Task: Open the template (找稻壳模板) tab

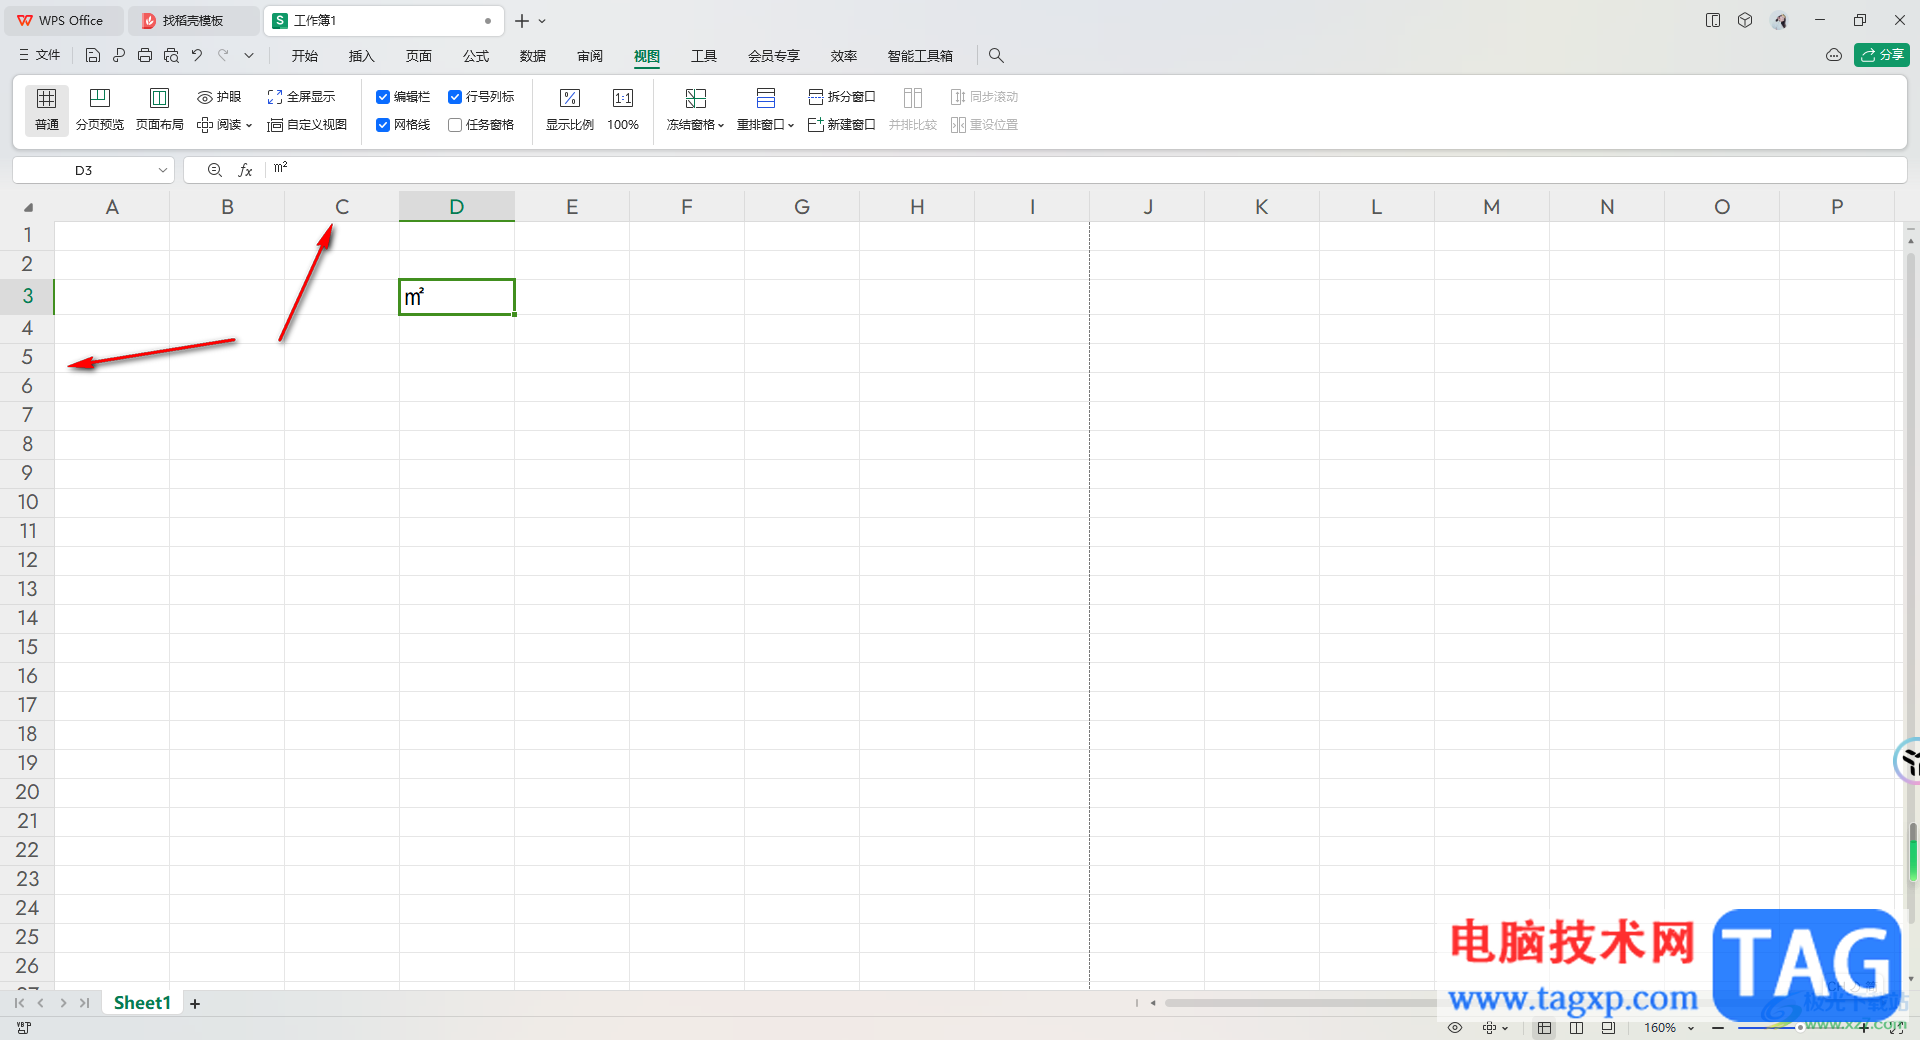Action: pos(193,21)
